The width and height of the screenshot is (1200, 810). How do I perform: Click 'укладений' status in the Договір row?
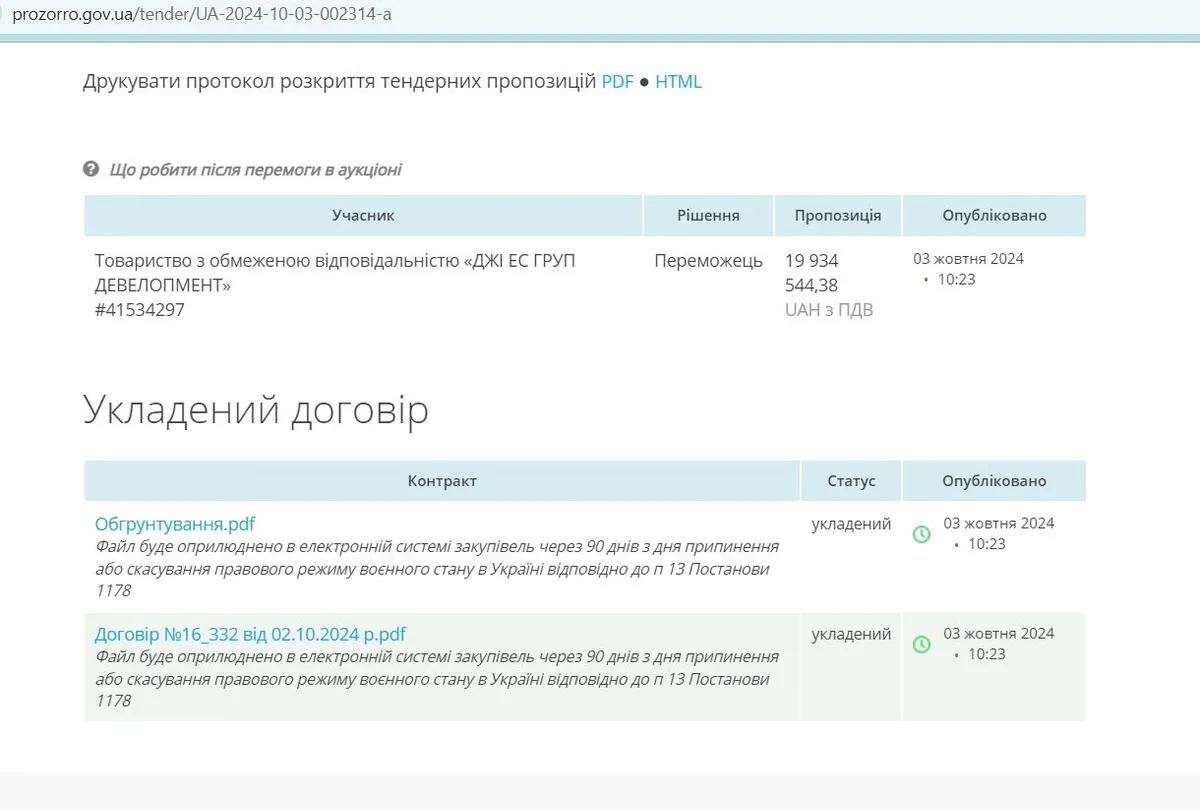[x=851, y=634]
